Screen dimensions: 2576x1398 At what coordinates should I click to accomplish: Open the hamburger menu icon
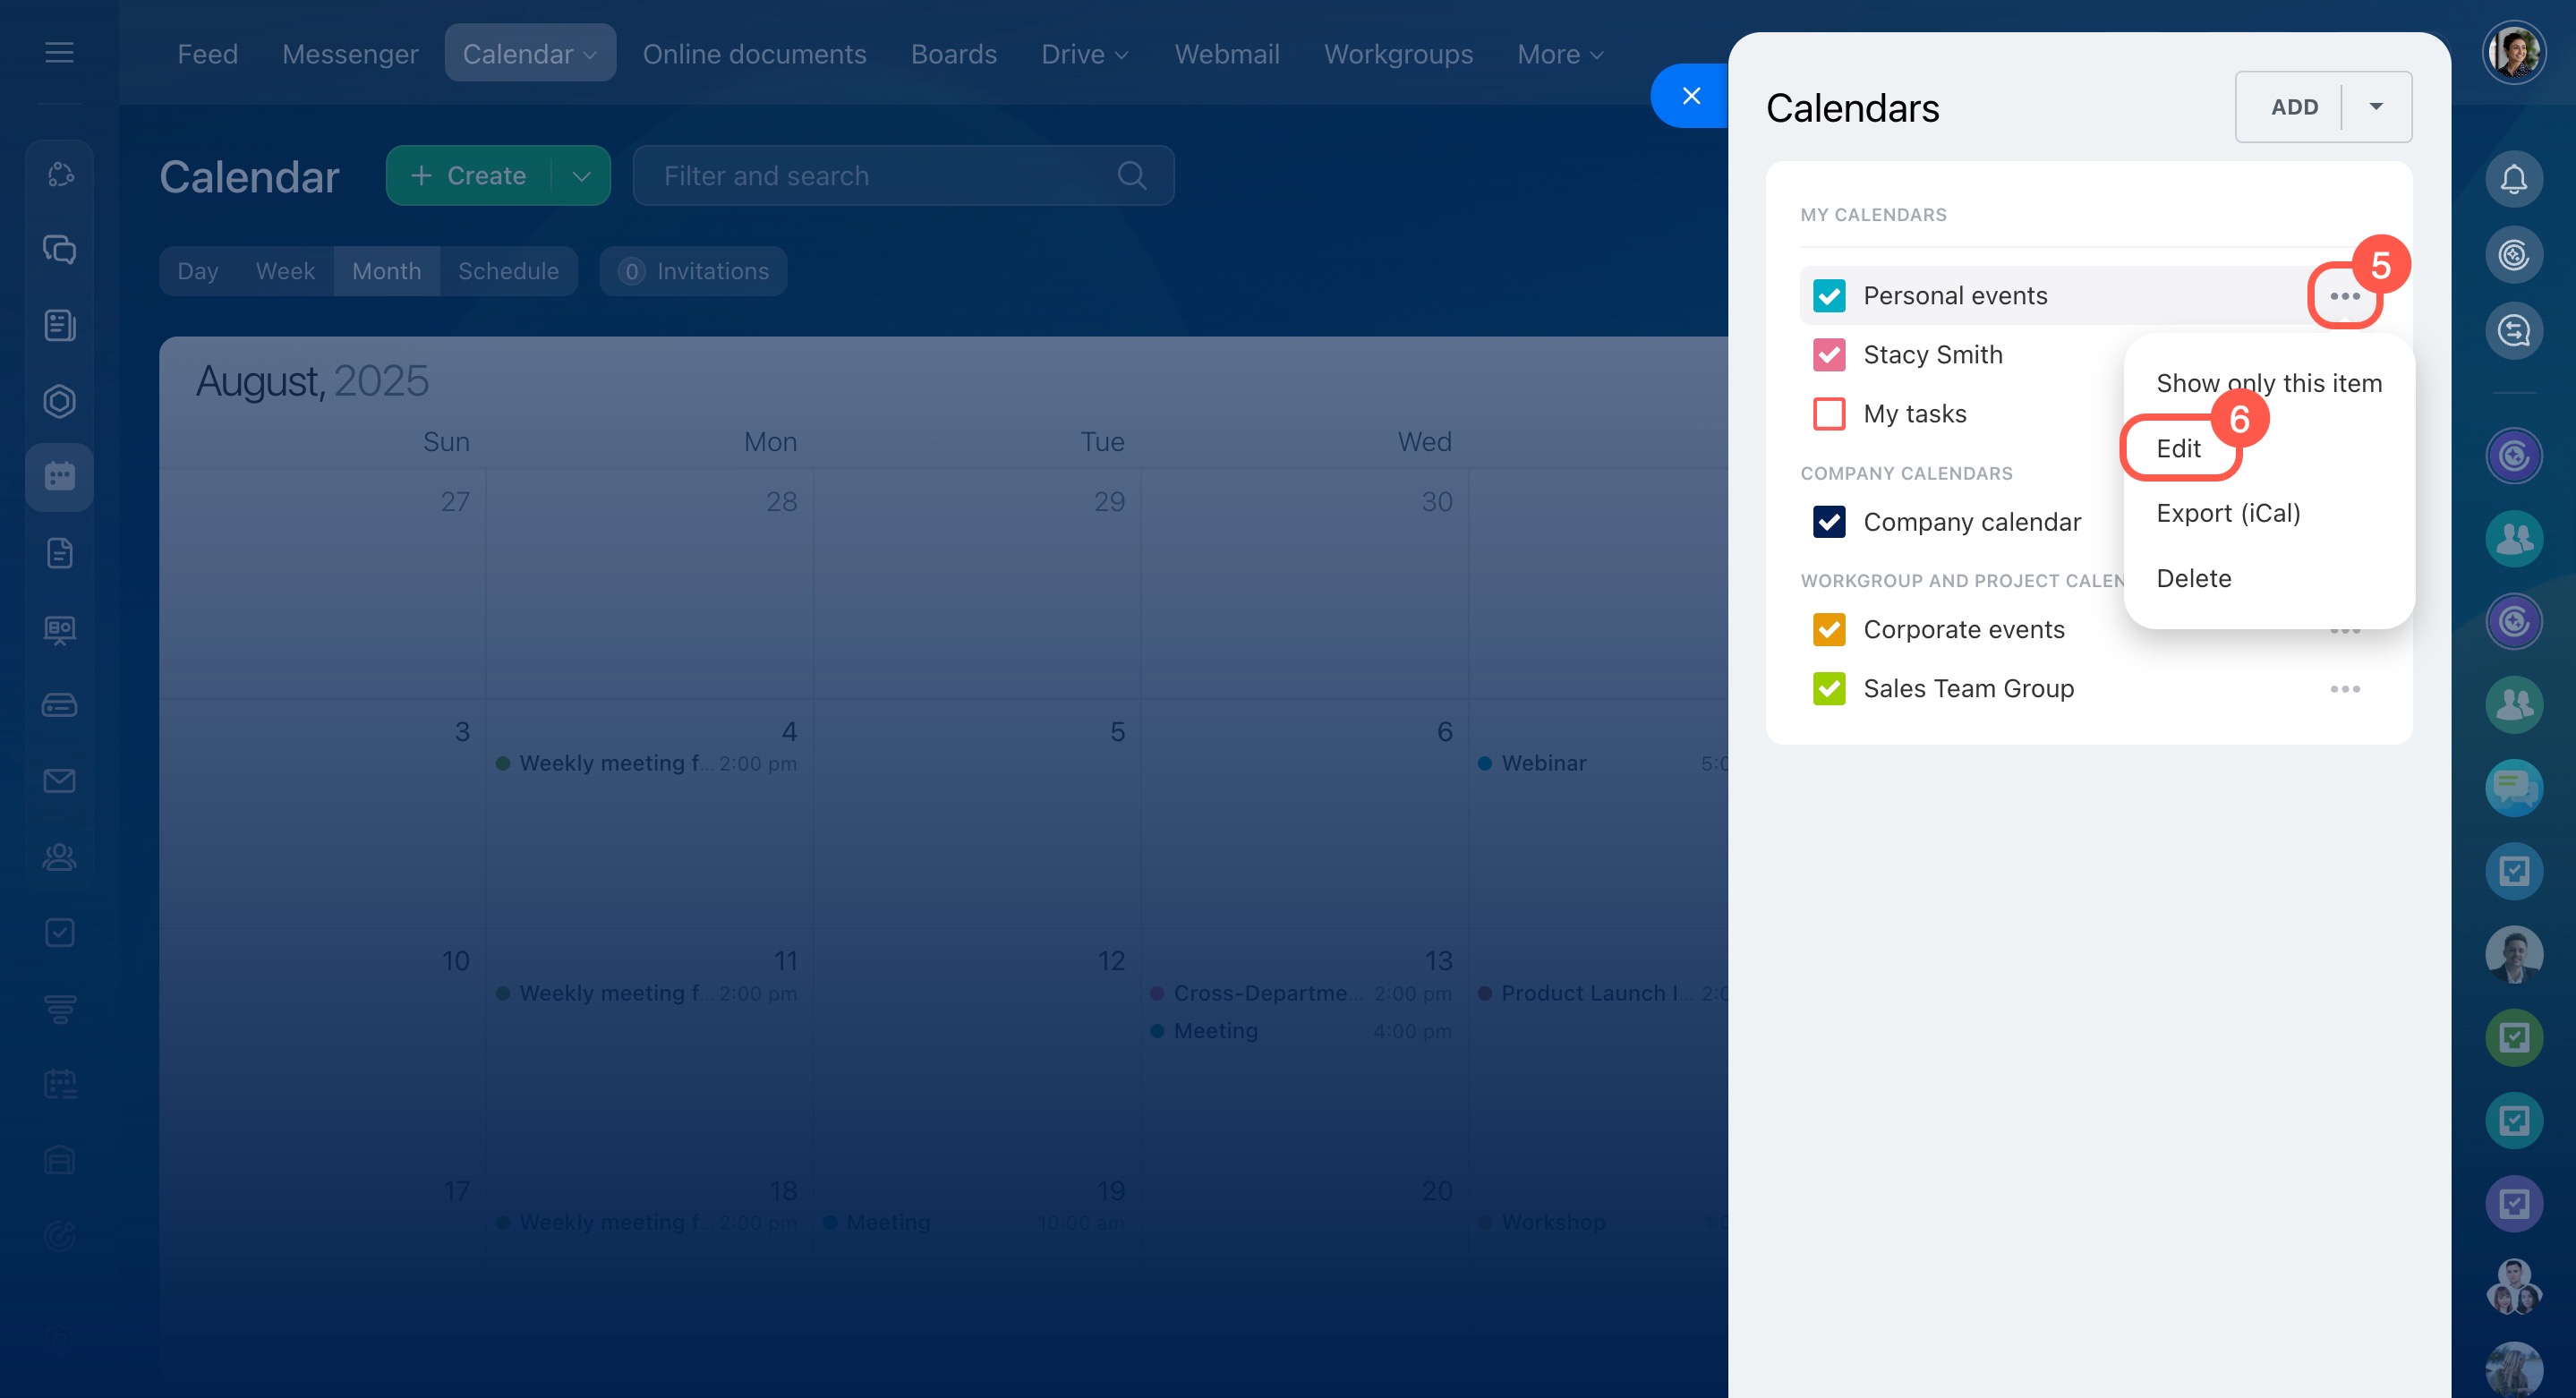59,52
